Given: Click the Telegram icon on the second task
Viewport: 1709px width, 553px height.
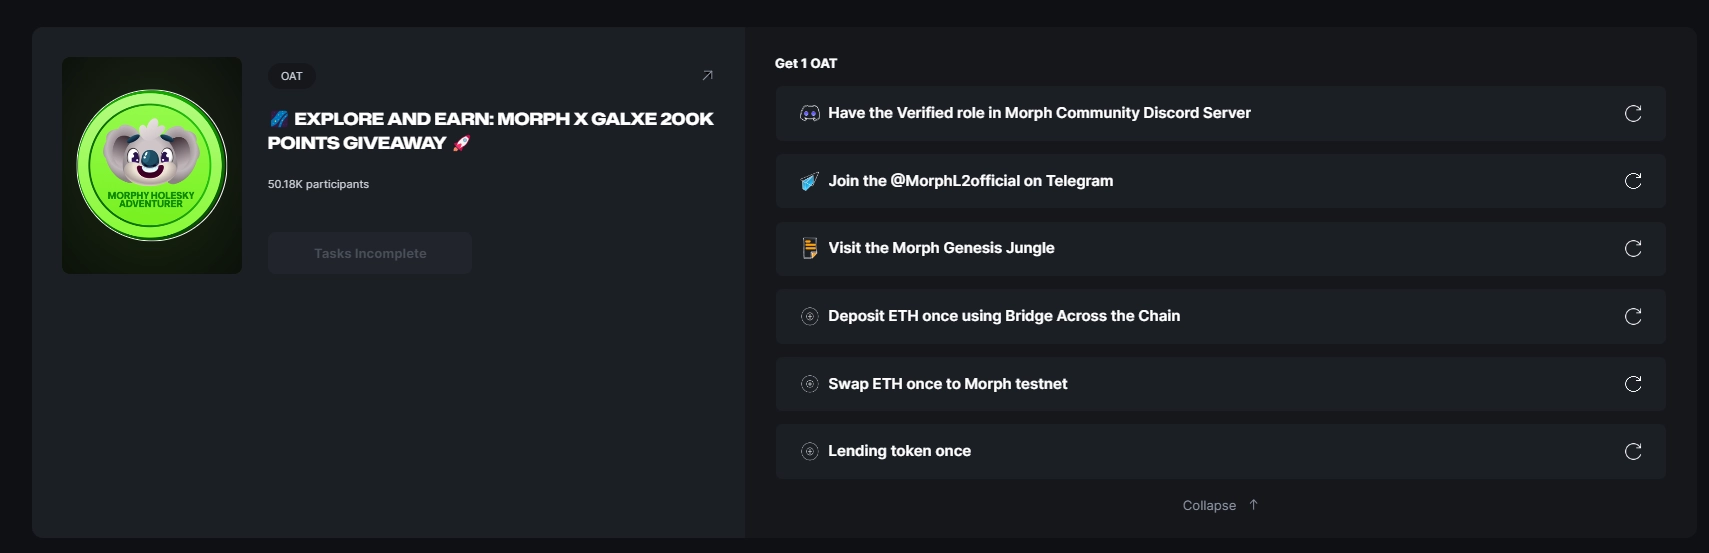Looking at the screenshot, I should [810, 181].
